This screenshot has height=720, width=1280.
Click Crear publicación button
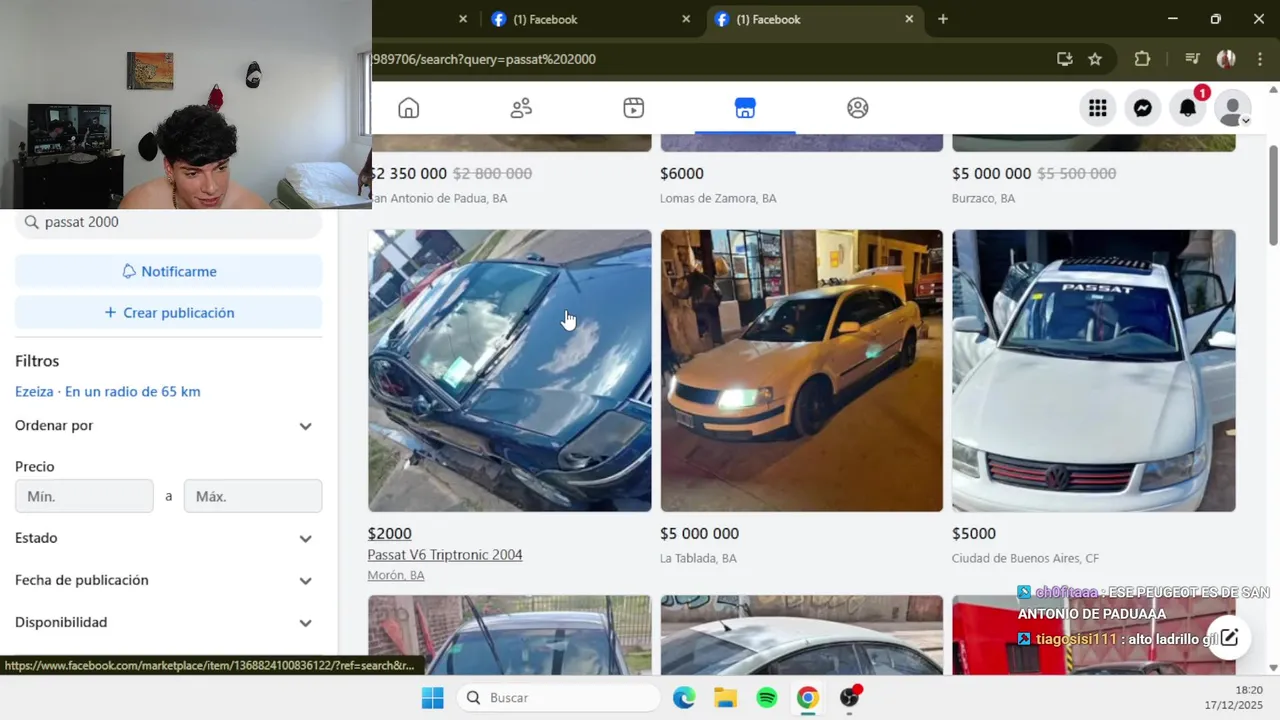pyautogui.click(x=168, y=313)
